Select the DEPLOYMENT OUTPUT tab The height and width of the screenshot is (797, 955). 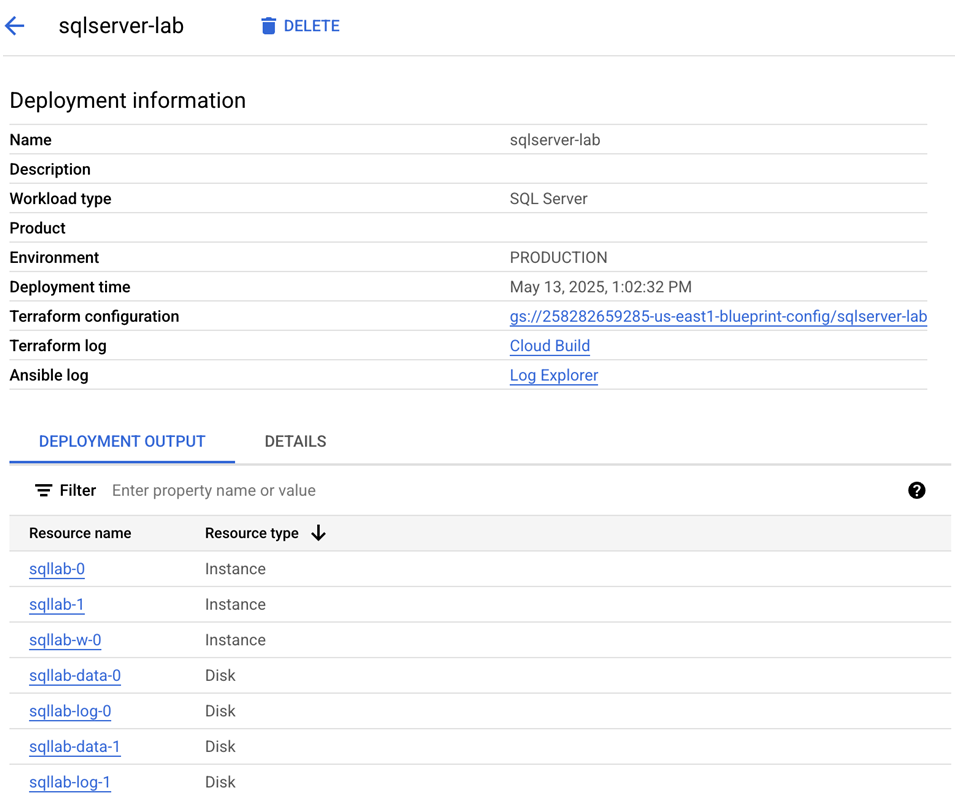[x=121, y=441]
